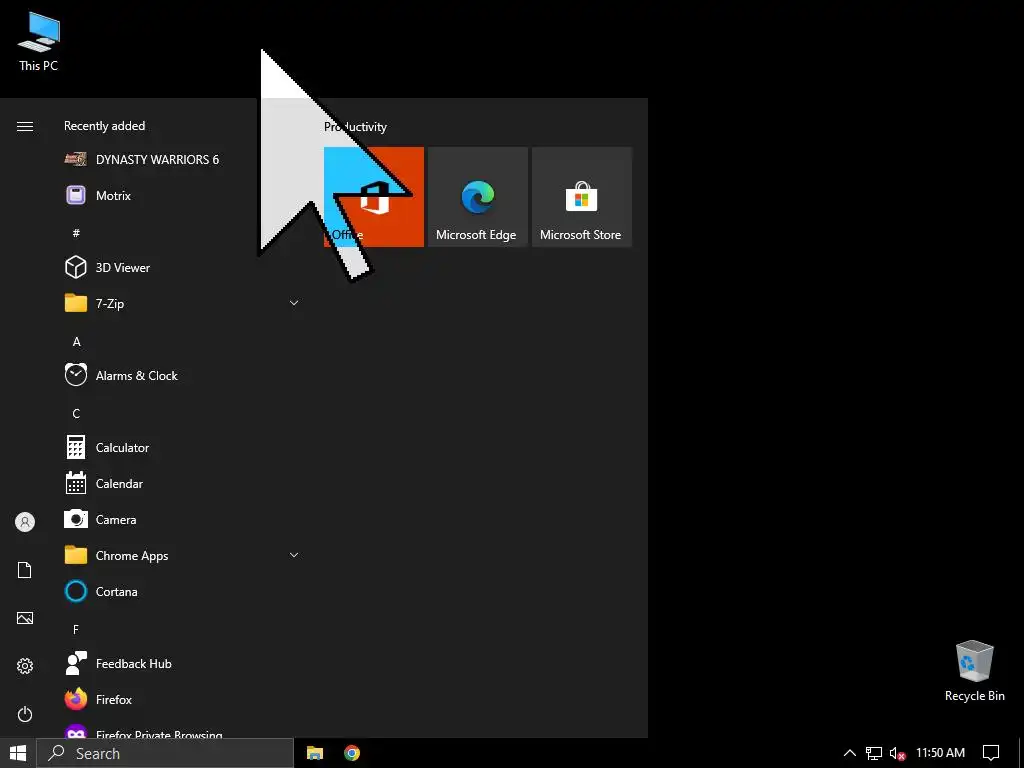Open Google Chrome from the taskbar
Screen dimensions: 1024x768
(x=352, y=753)
